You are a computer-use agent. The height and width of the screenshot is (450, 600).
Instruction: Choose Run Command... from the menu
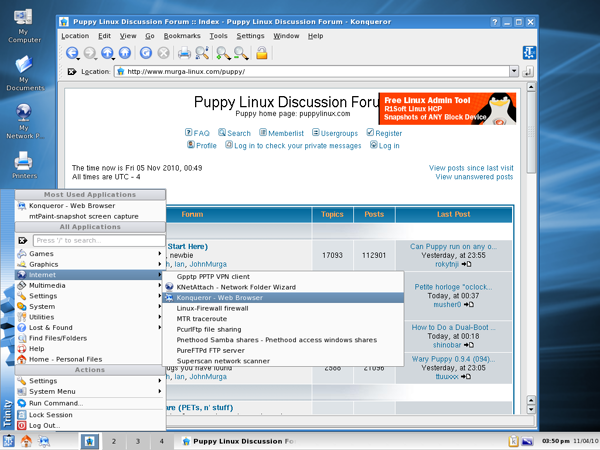(x=90, y=403)
